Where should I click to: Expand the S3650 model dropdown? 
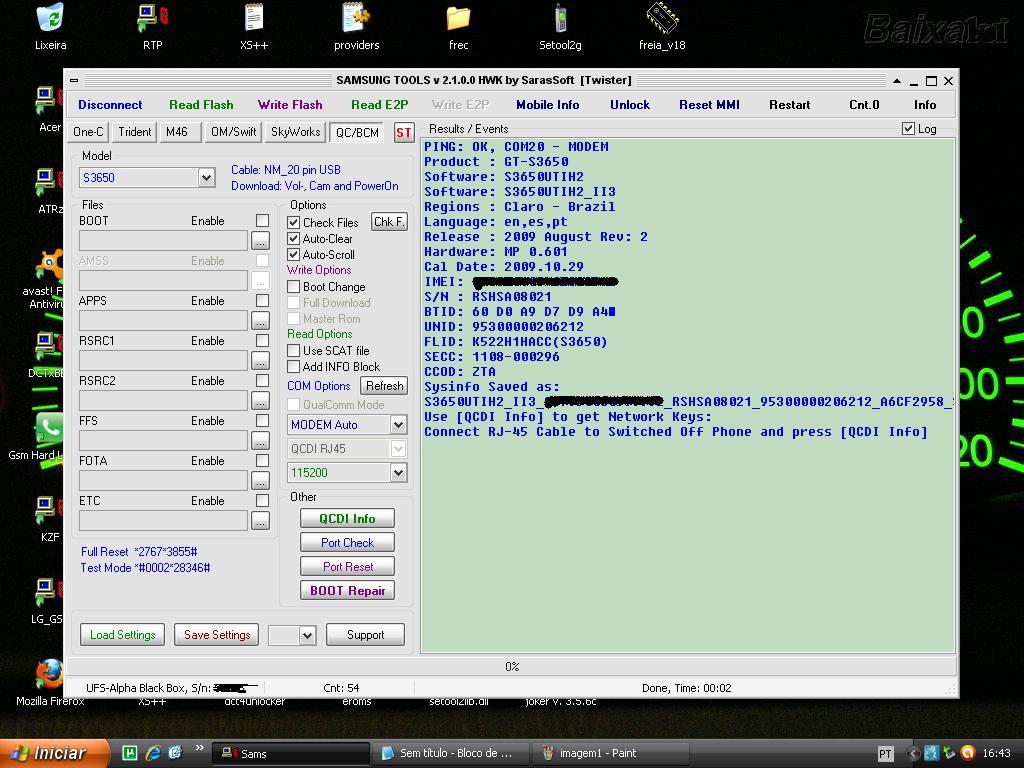coord(206,178)
